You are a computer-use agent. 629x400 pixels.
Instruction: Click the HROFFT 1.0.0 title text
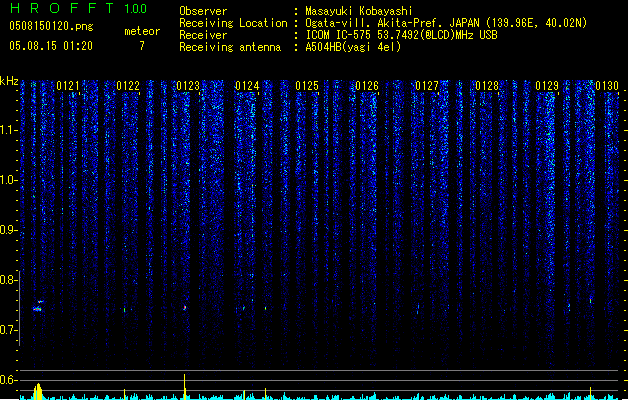(x=79, y=8)
